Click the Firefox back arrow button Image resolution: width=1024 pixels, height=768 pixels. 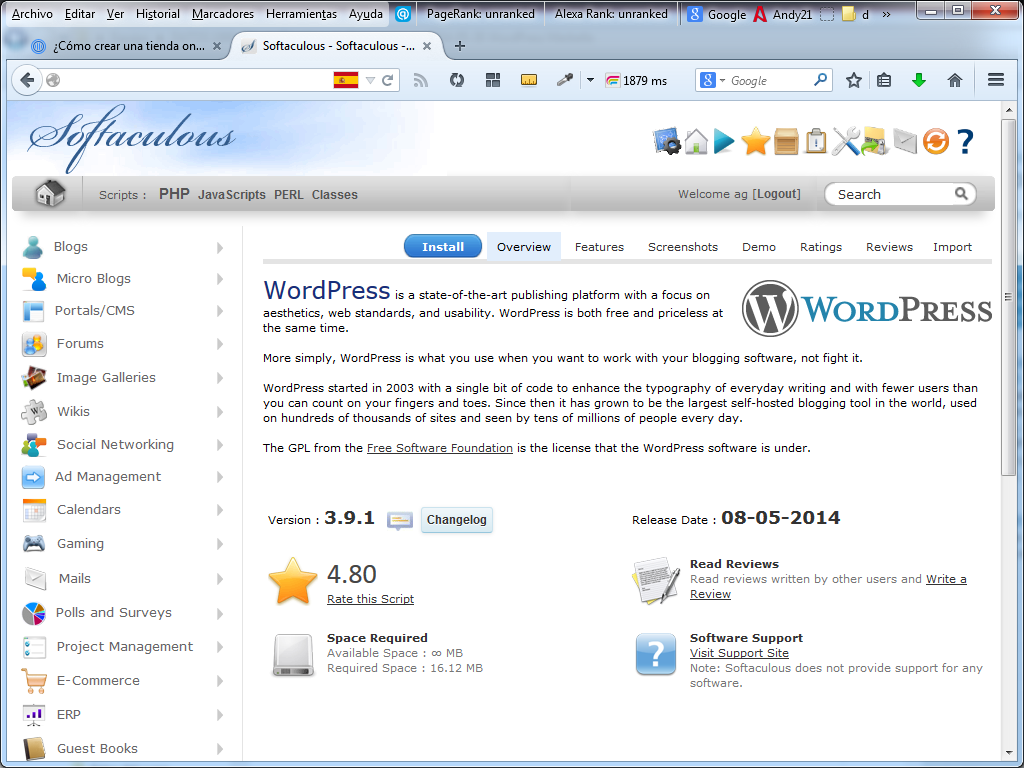click(27, 80)
